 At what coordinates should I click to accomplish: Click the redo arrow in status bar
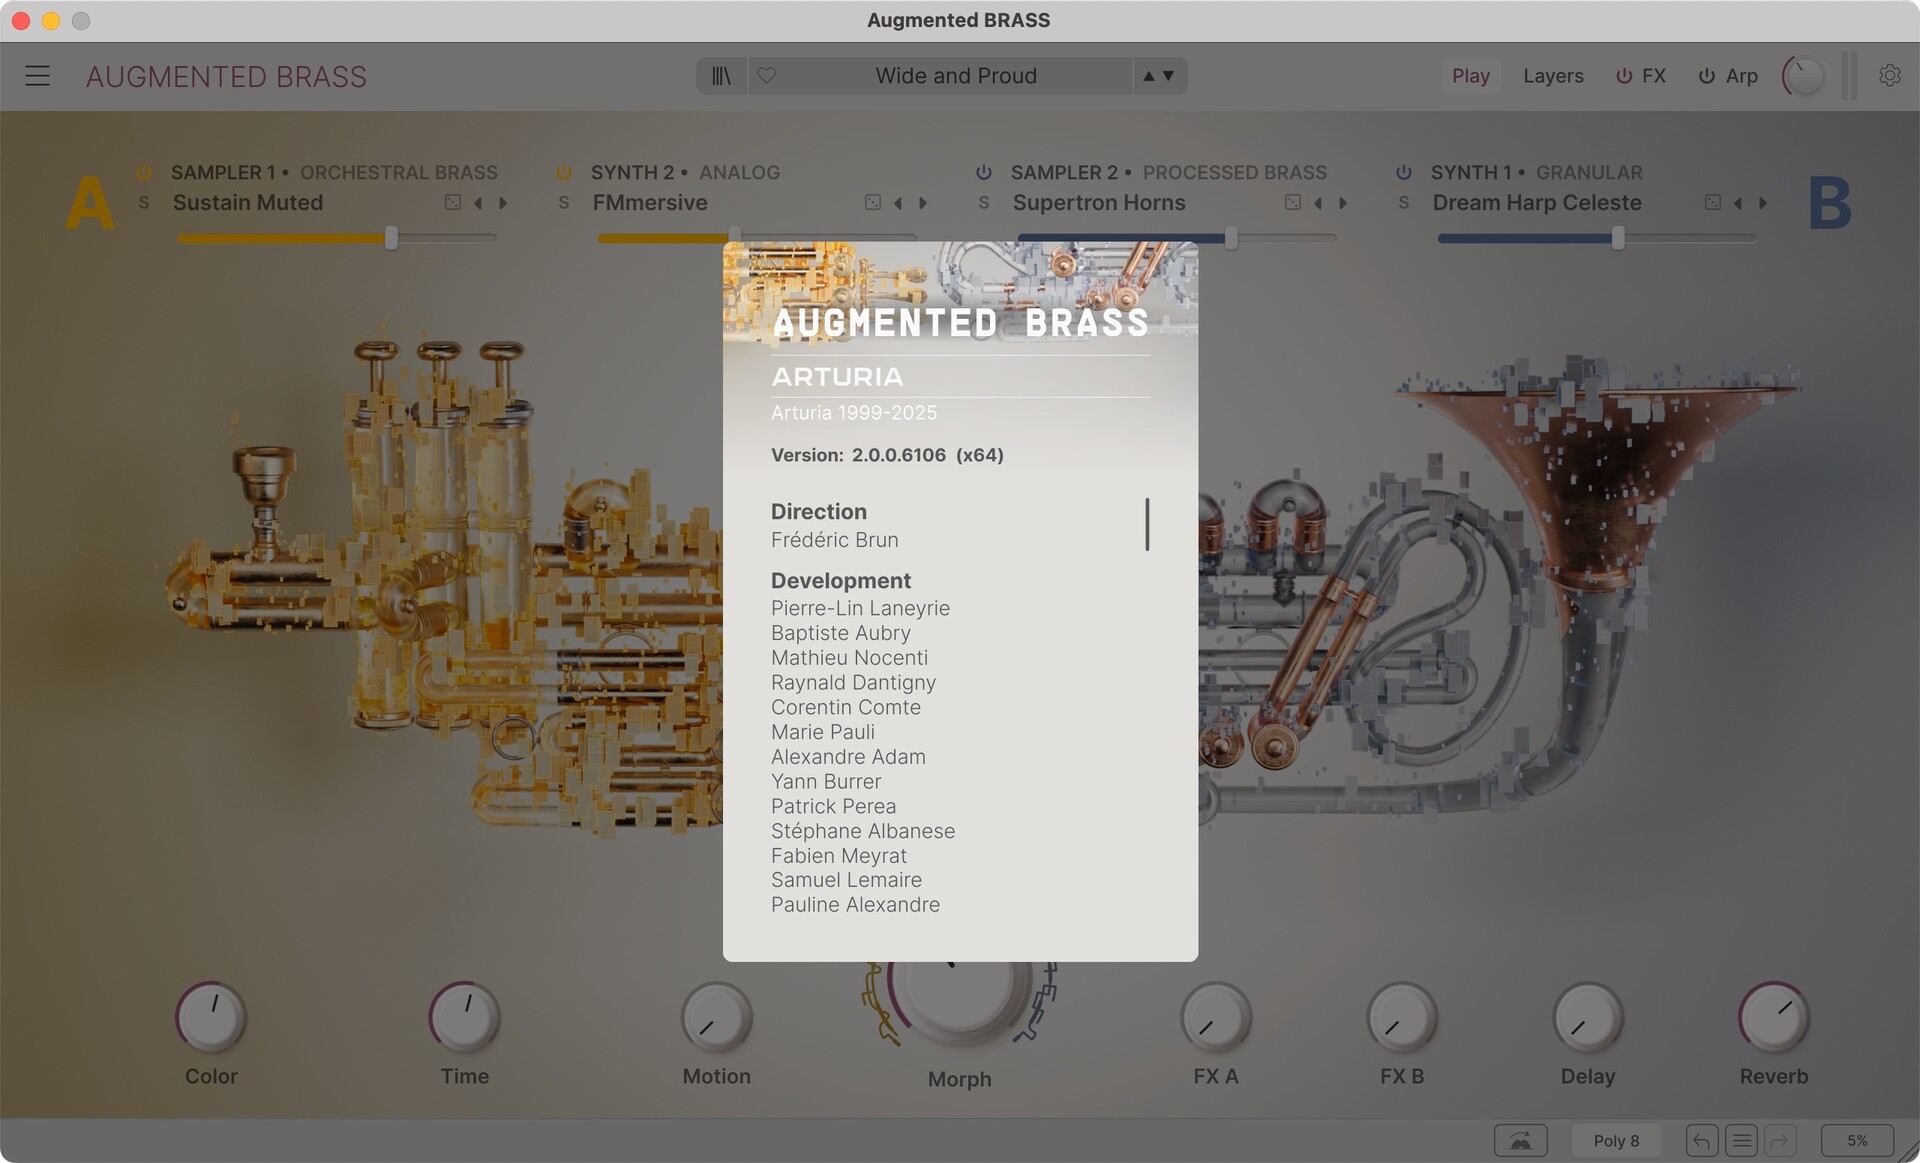(1780, 1141)
